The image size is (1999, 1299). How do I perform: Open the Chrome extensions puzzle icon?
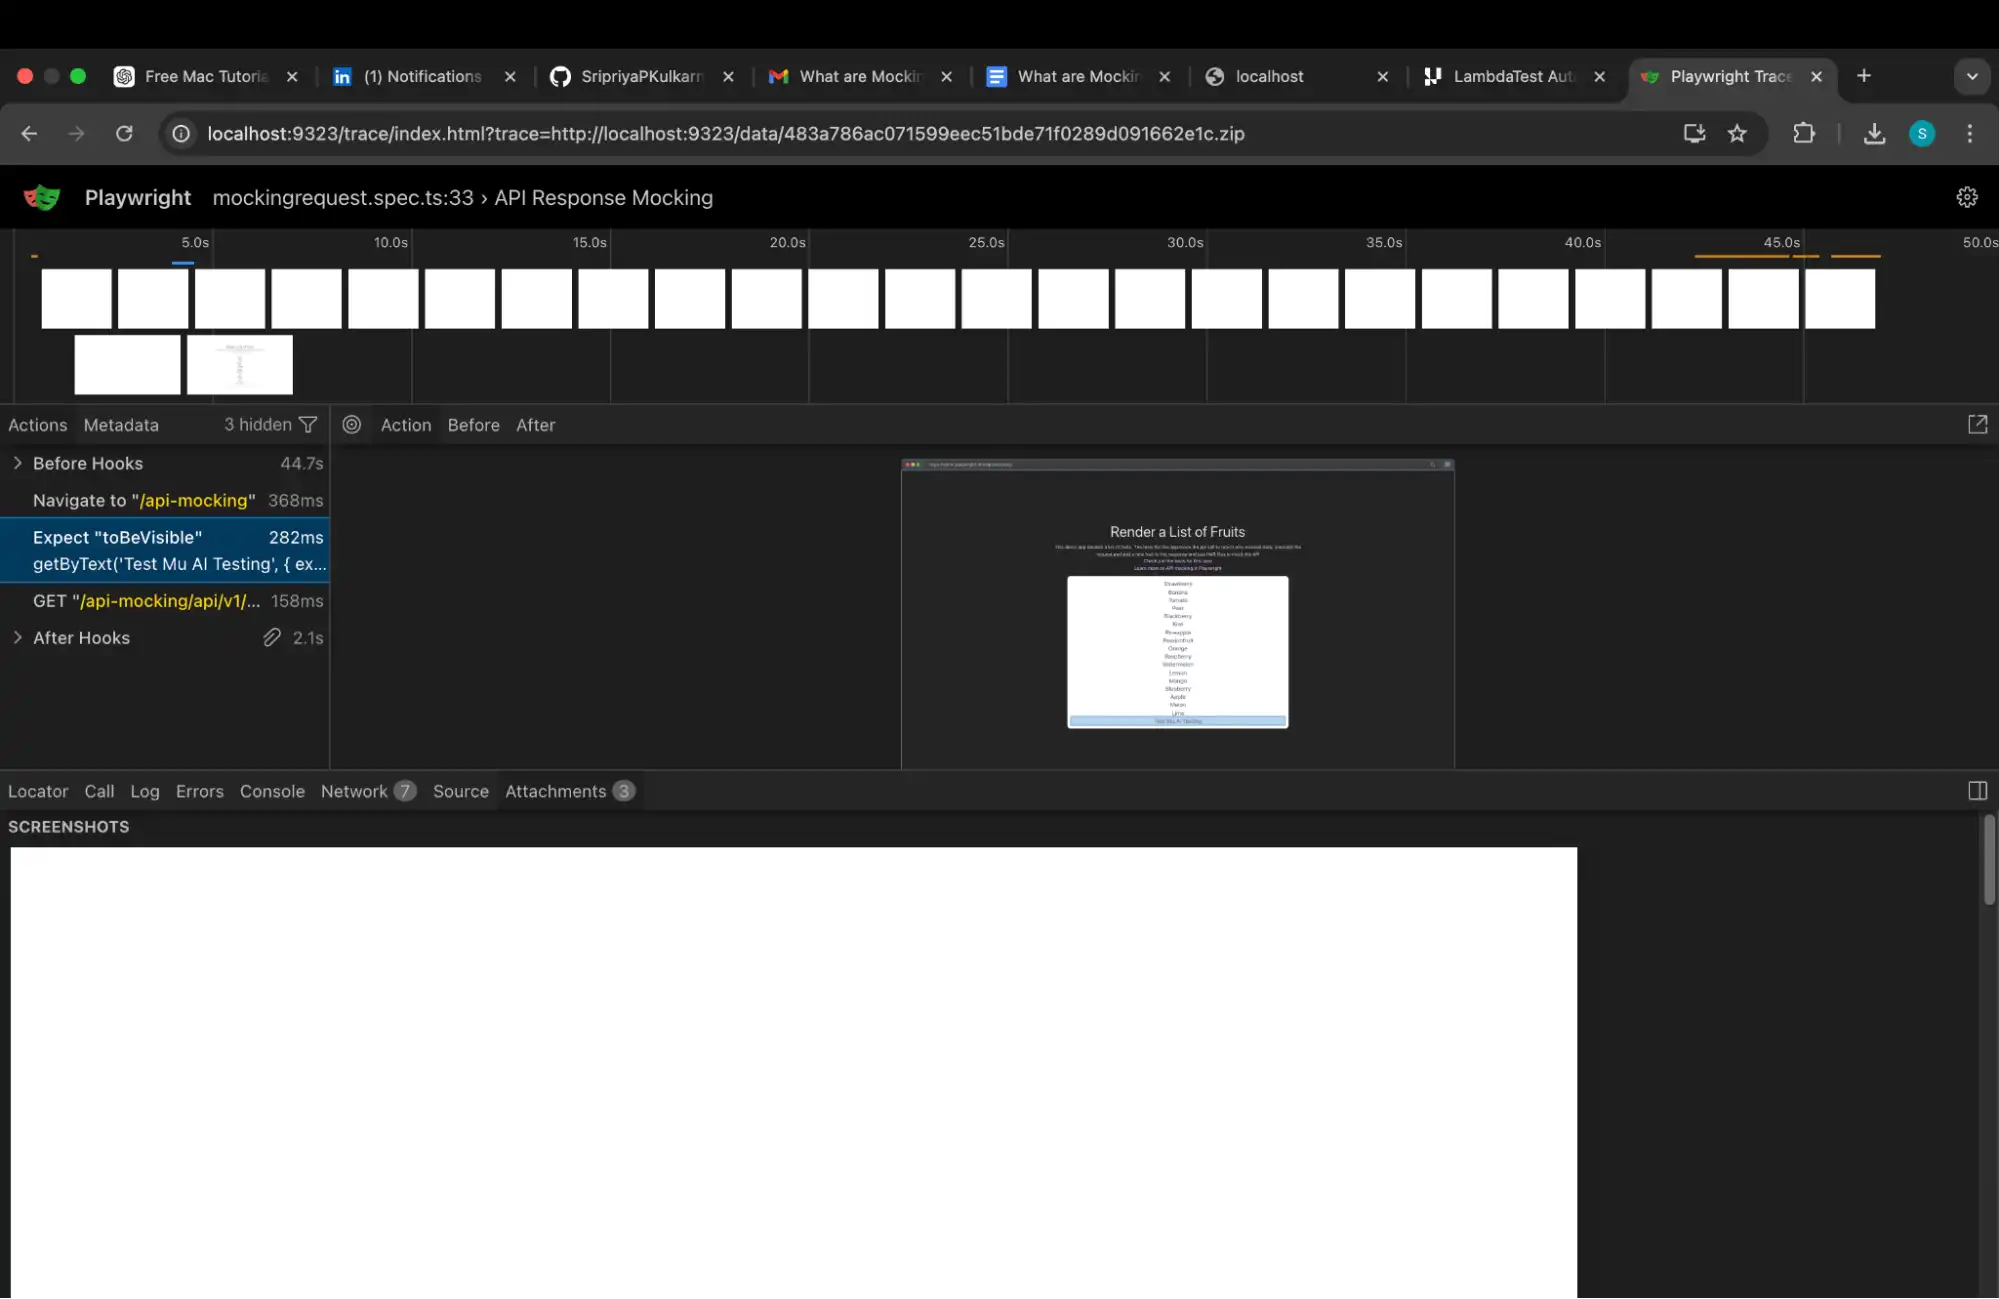coord(1803,134)
